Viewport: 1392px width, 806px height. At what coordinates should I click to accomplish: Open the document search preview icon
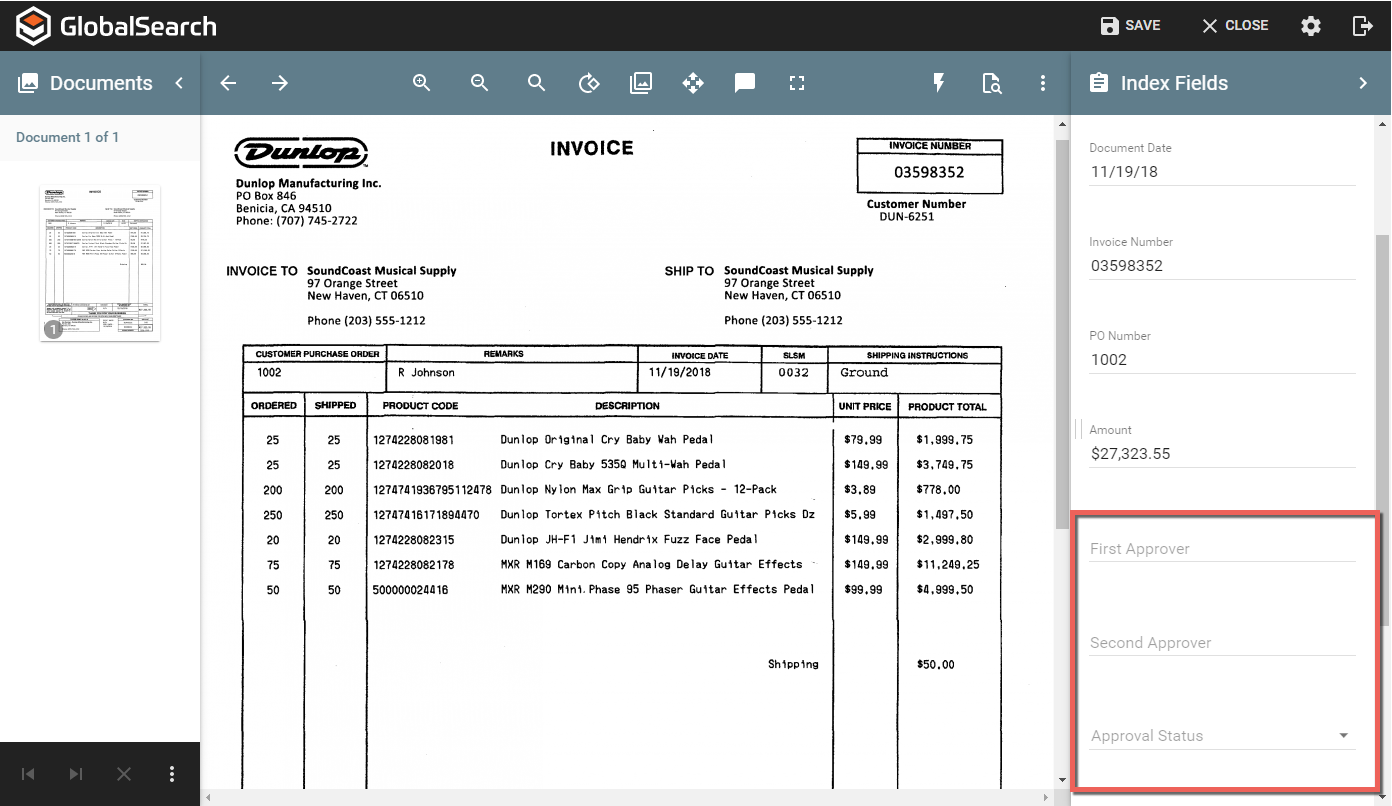[x=991, y=83]
